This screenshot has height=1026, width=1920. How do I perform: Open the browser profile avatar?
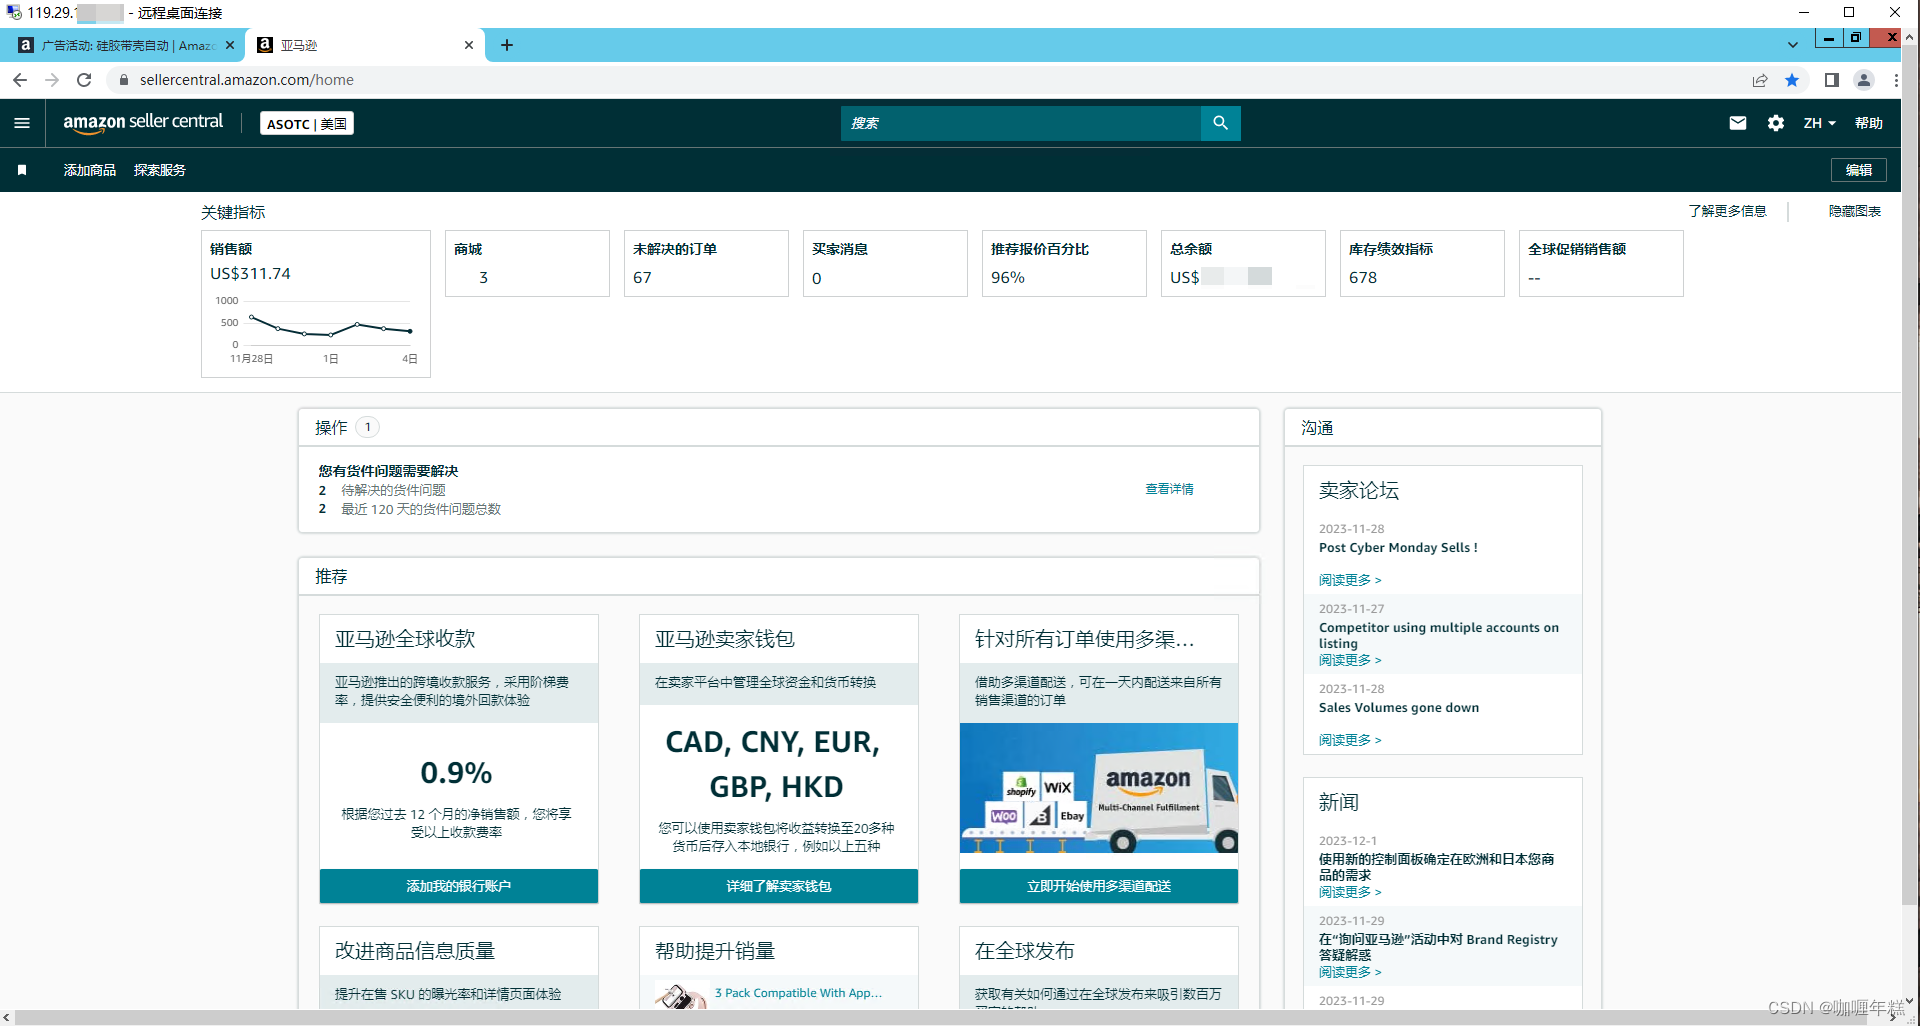pos(1864,80)
